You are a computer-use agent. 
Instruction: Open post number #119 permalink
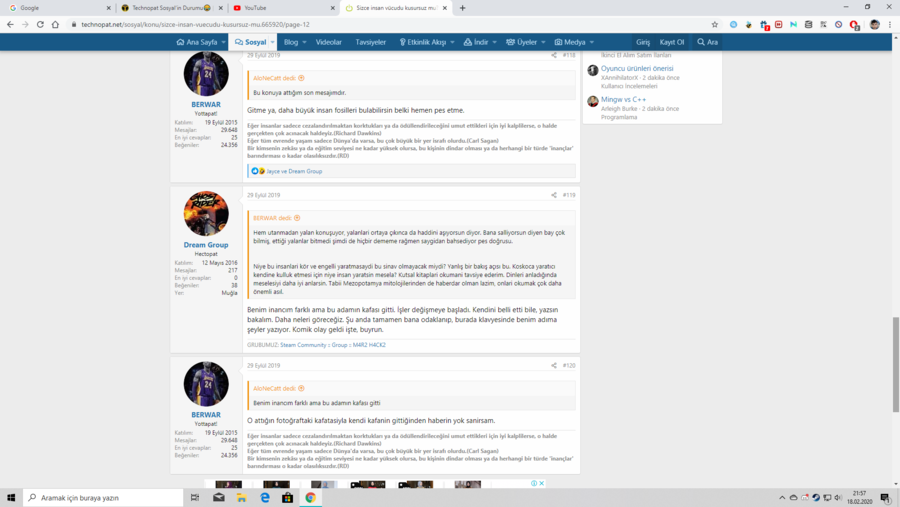coord(569,195)
